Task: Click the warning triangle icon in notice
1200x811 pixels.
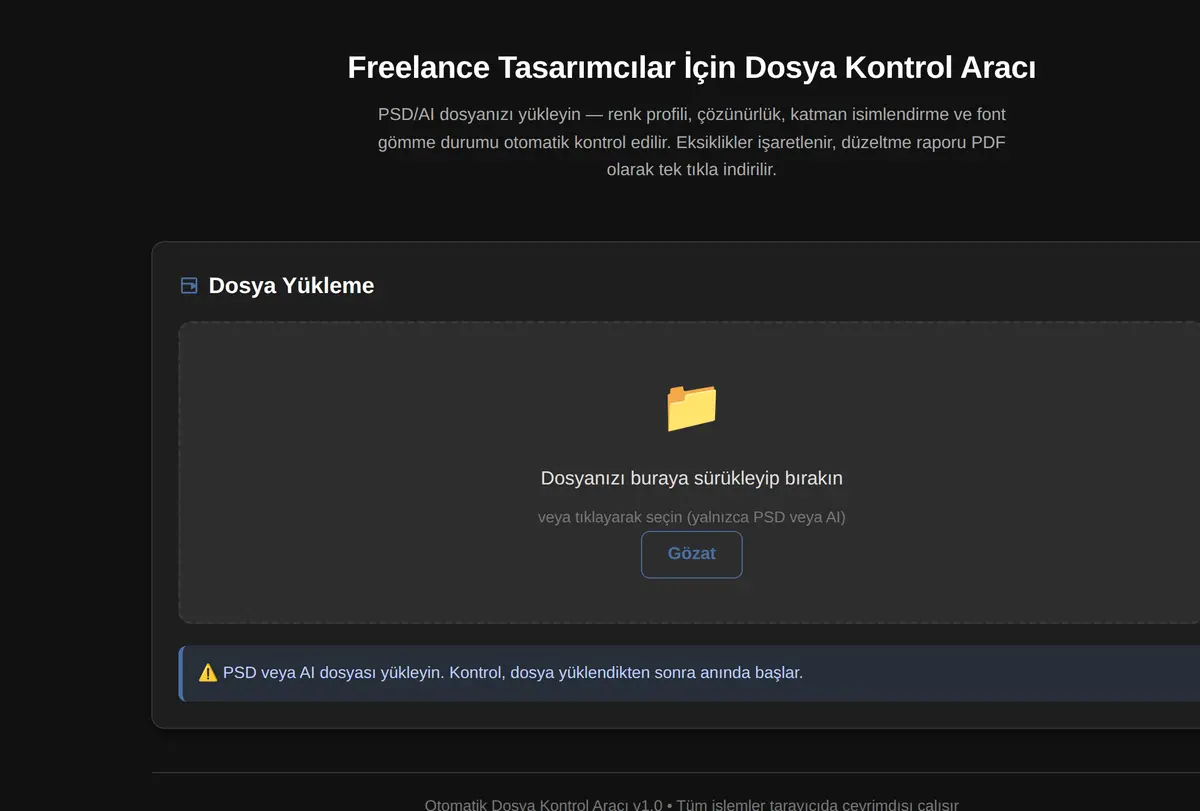Action: pyautogui.click(x=208, y=673)
